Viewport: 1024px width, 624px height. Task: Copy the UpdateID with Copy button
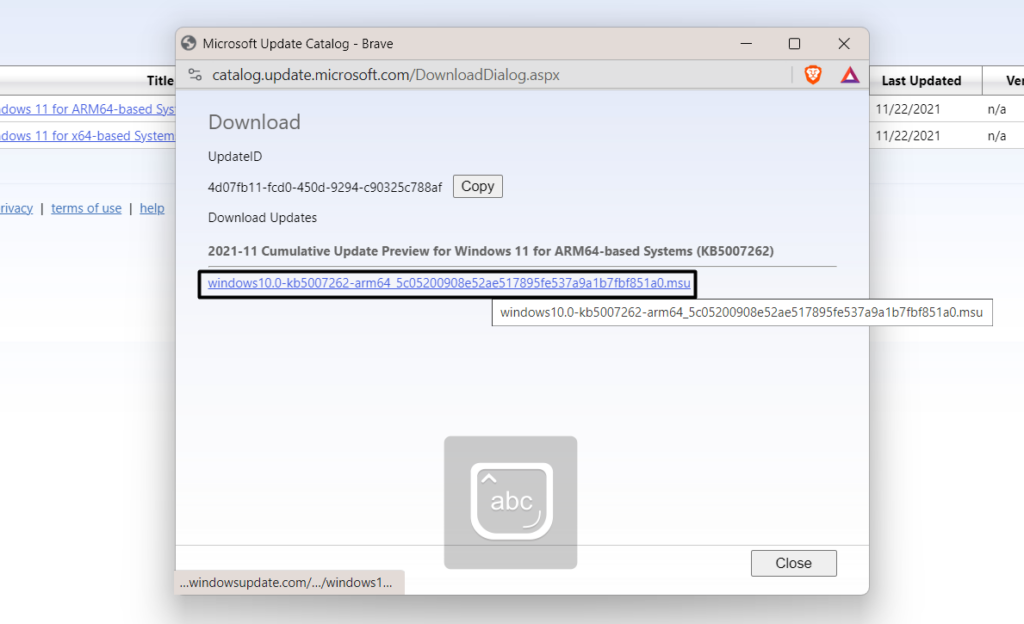[477, 187]
